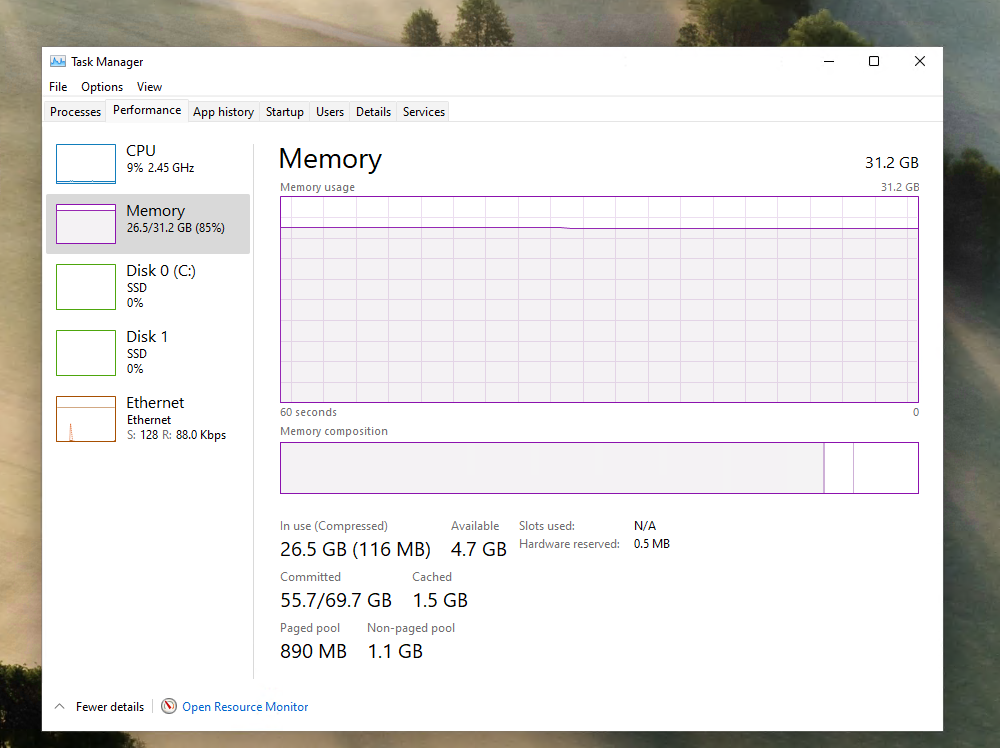1000x748 pixels.
Task: Open Resource Monitor link
Action: pyautogui.click(x=245, y=707)
